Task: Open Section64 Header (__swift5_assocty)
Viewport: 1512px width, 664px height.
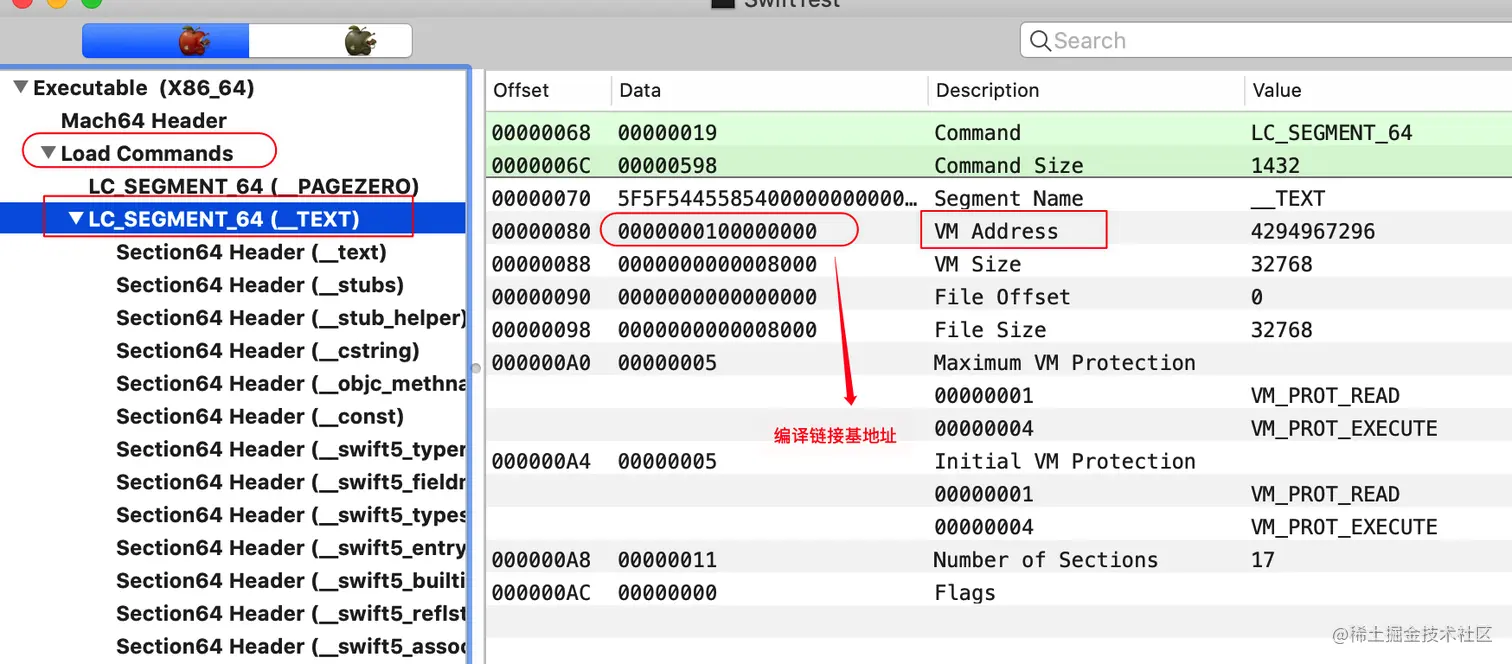Action: 291,647
